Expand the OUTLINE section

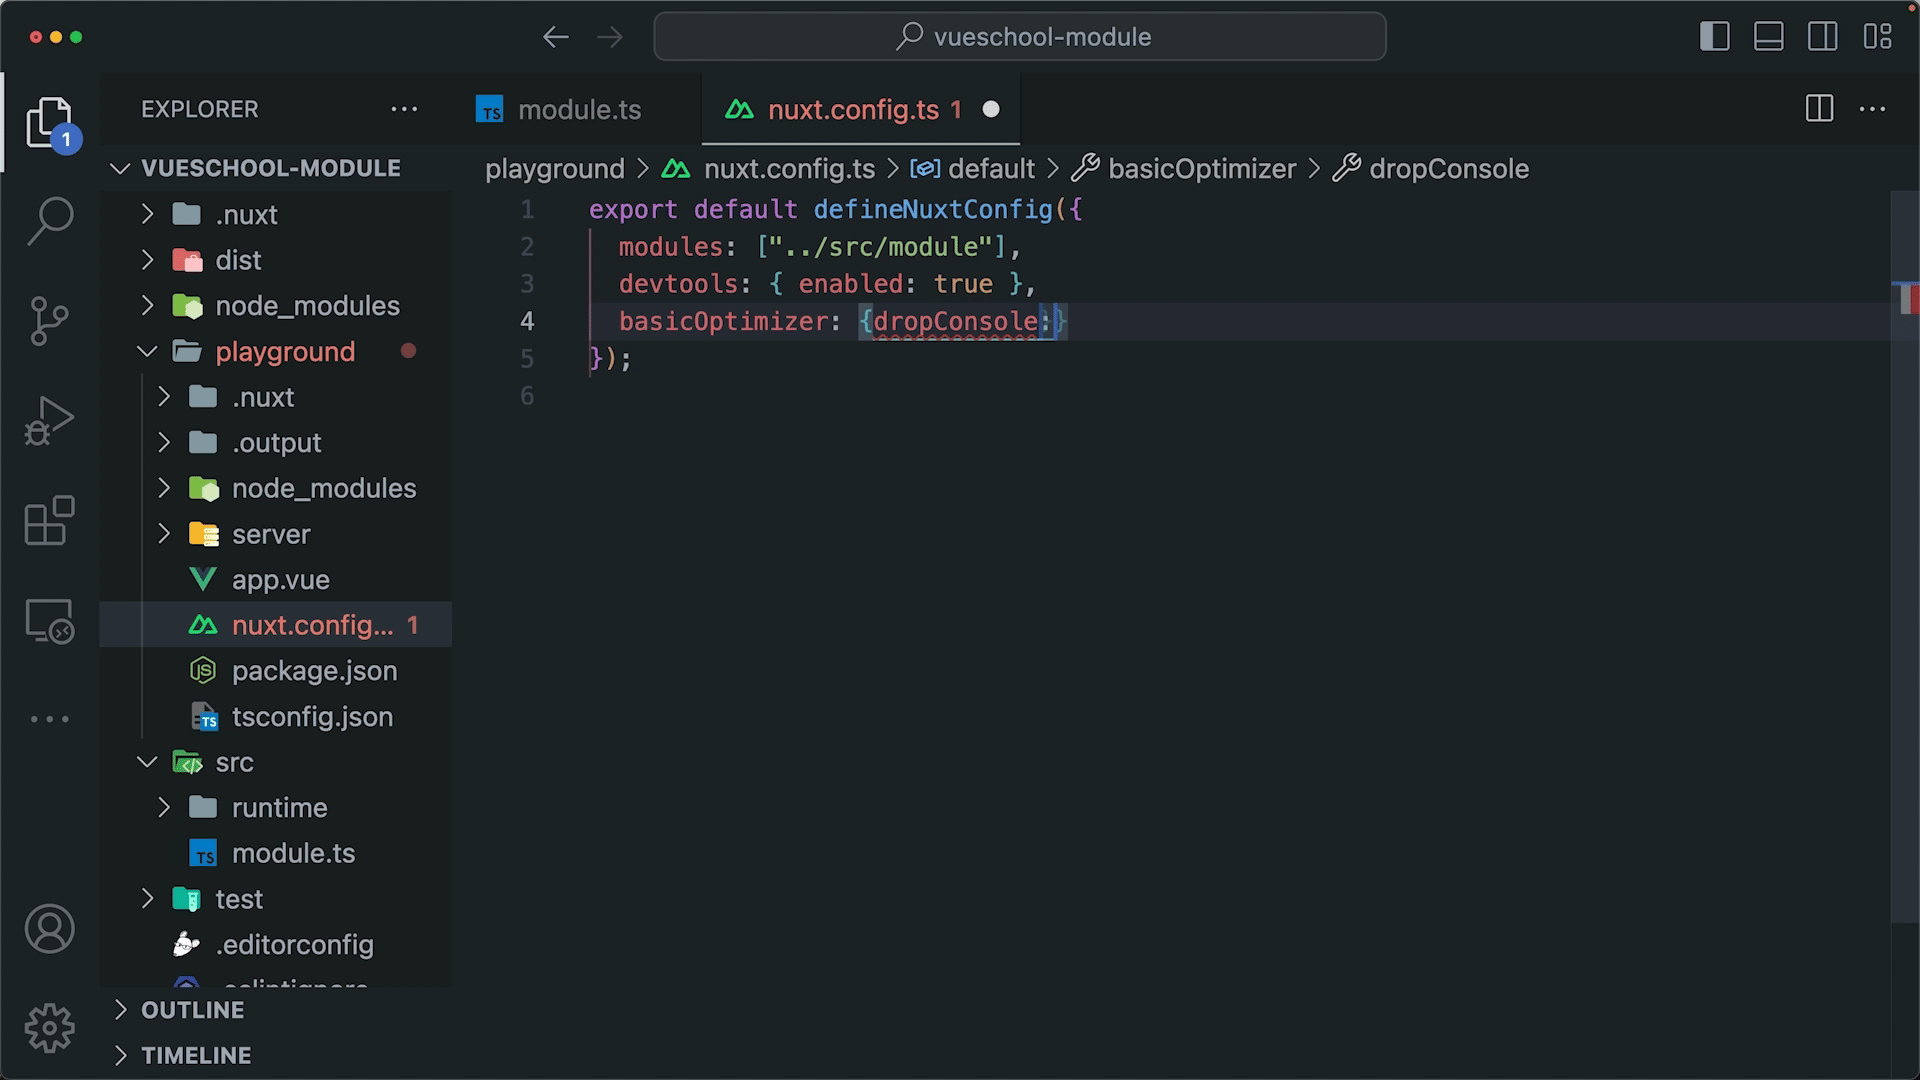276,1010
